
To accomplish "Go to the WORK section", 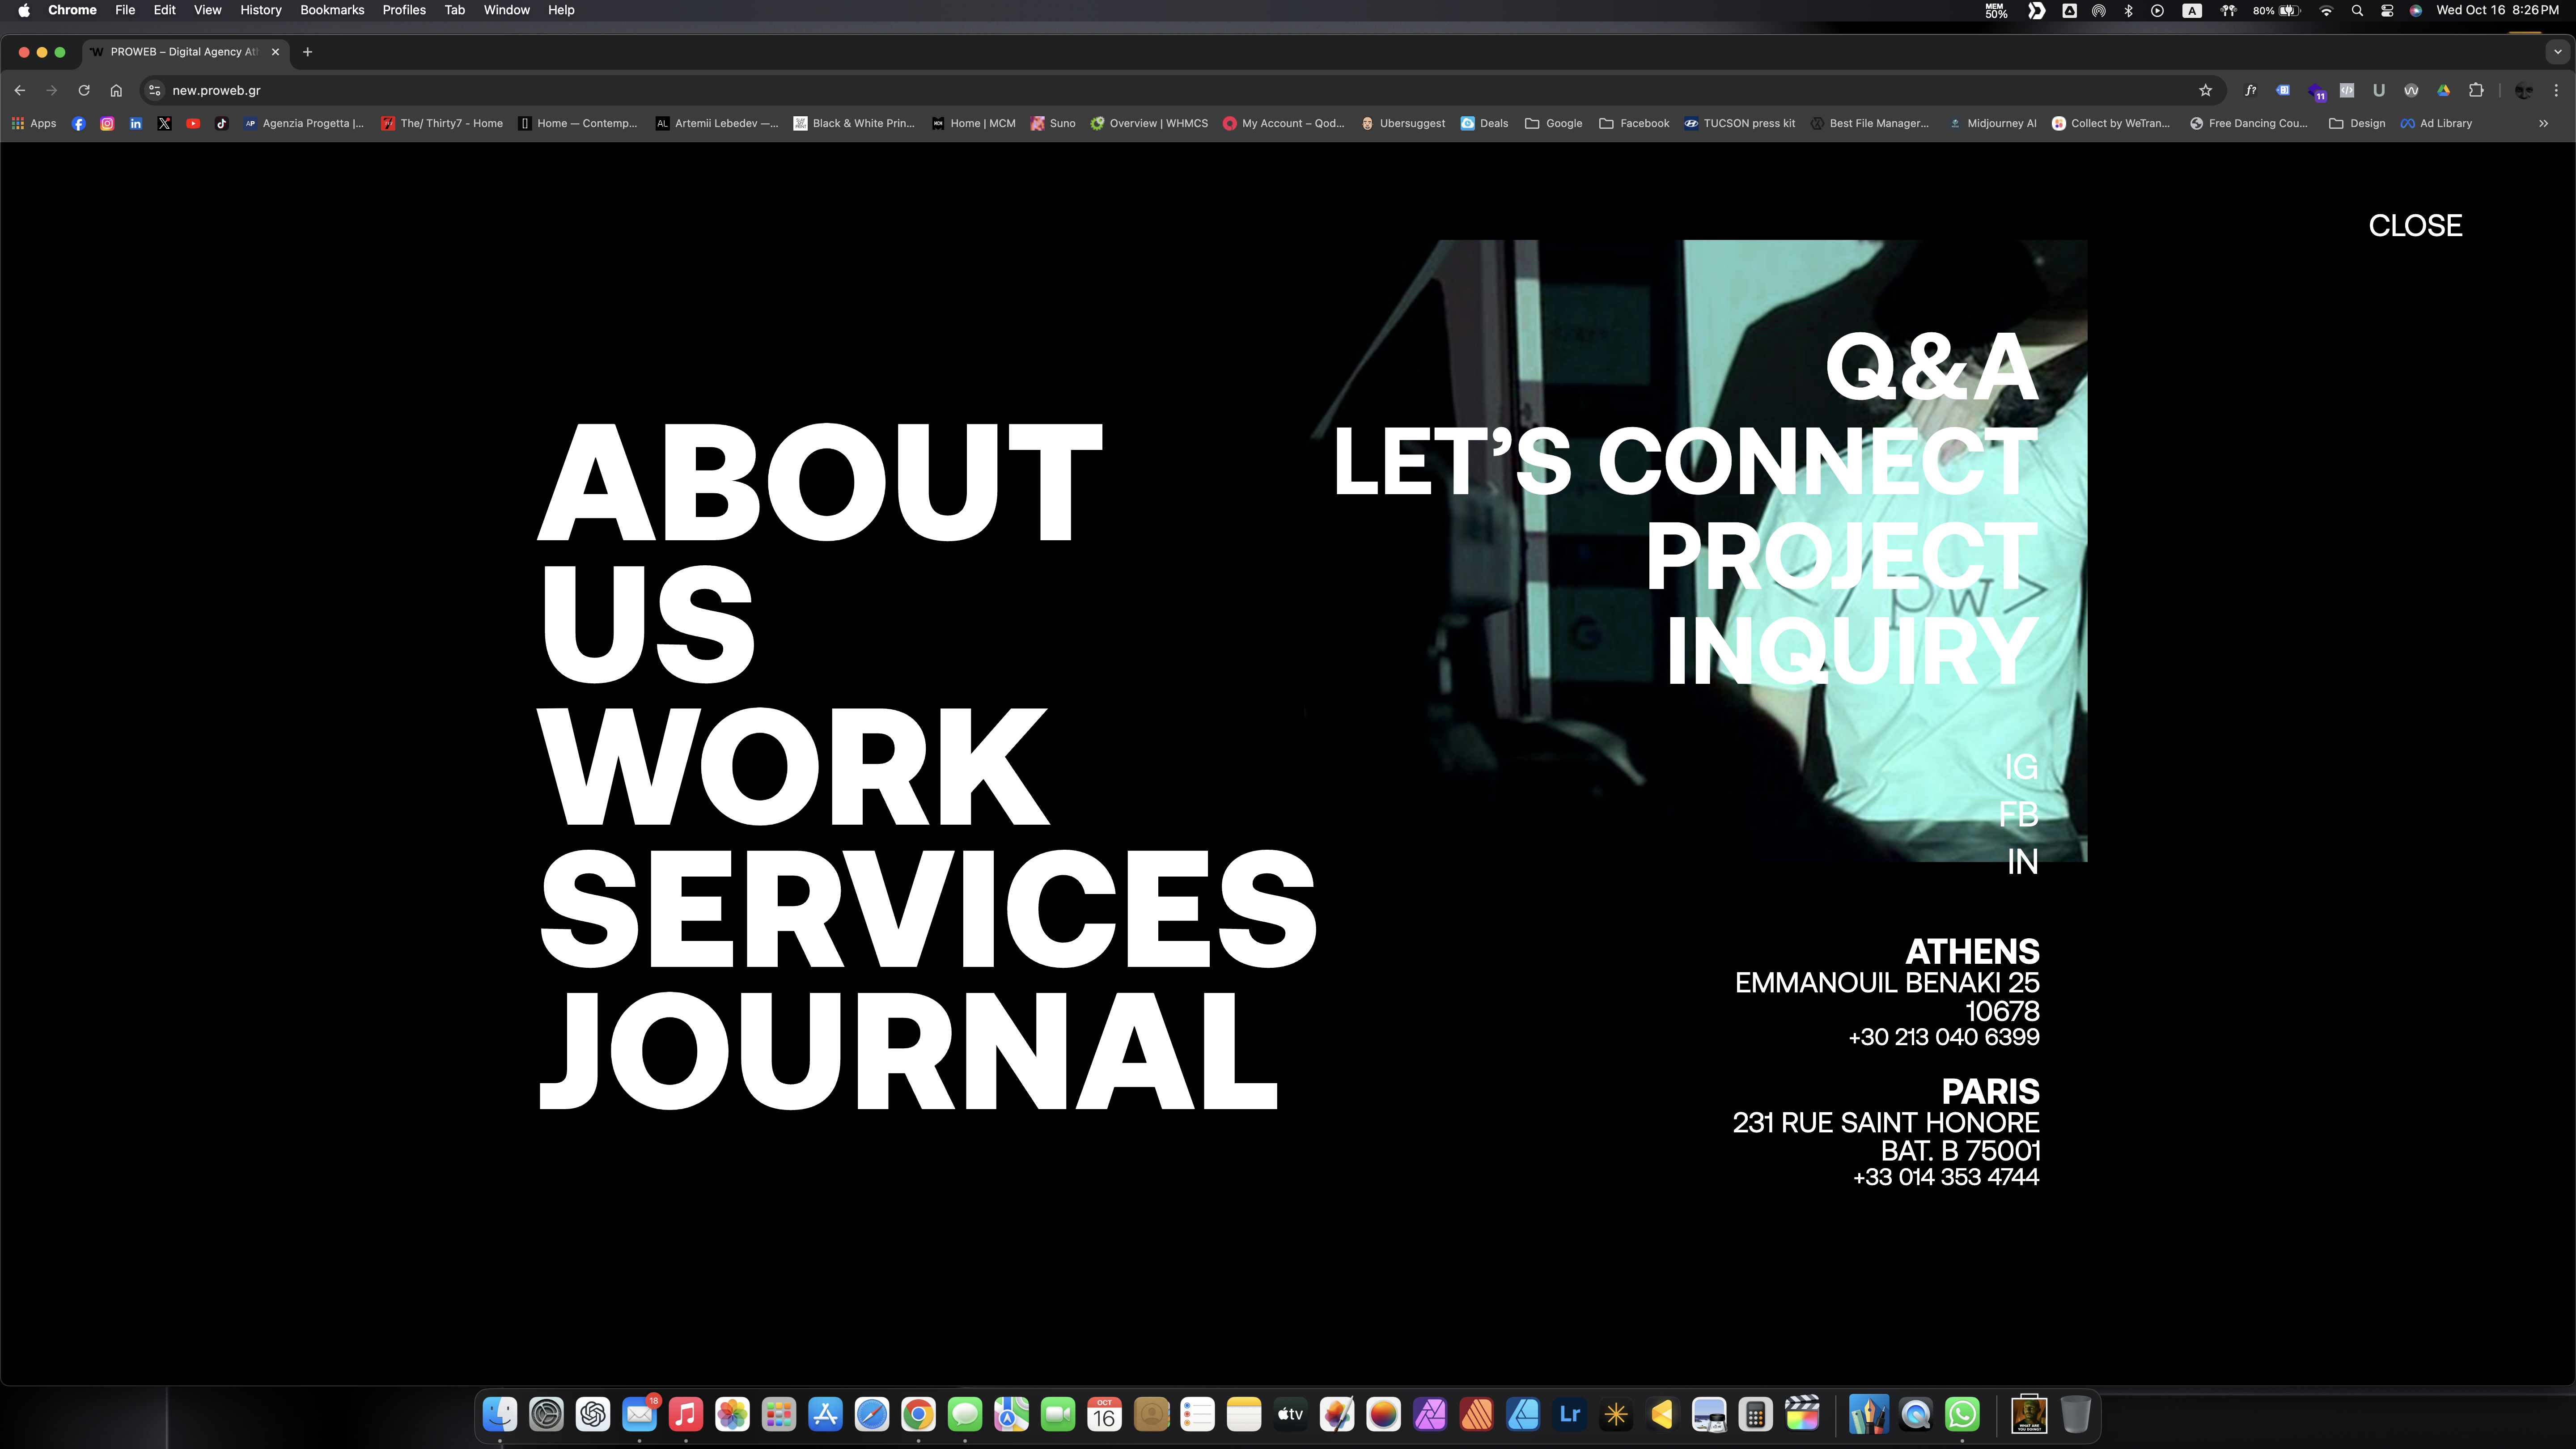I will click(x=794, y=767).
